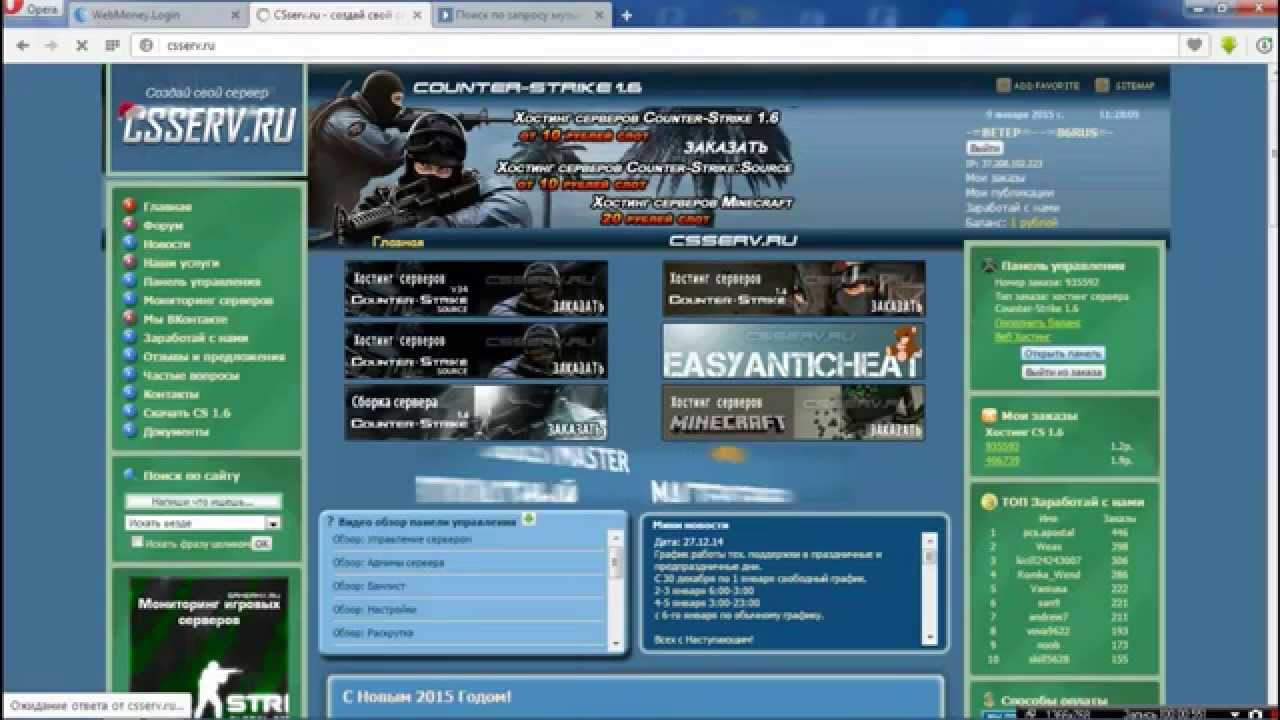Open Документы in the left menu
Image resolution: width=1280 pixels, height=720 pixels.
[176, 432]
